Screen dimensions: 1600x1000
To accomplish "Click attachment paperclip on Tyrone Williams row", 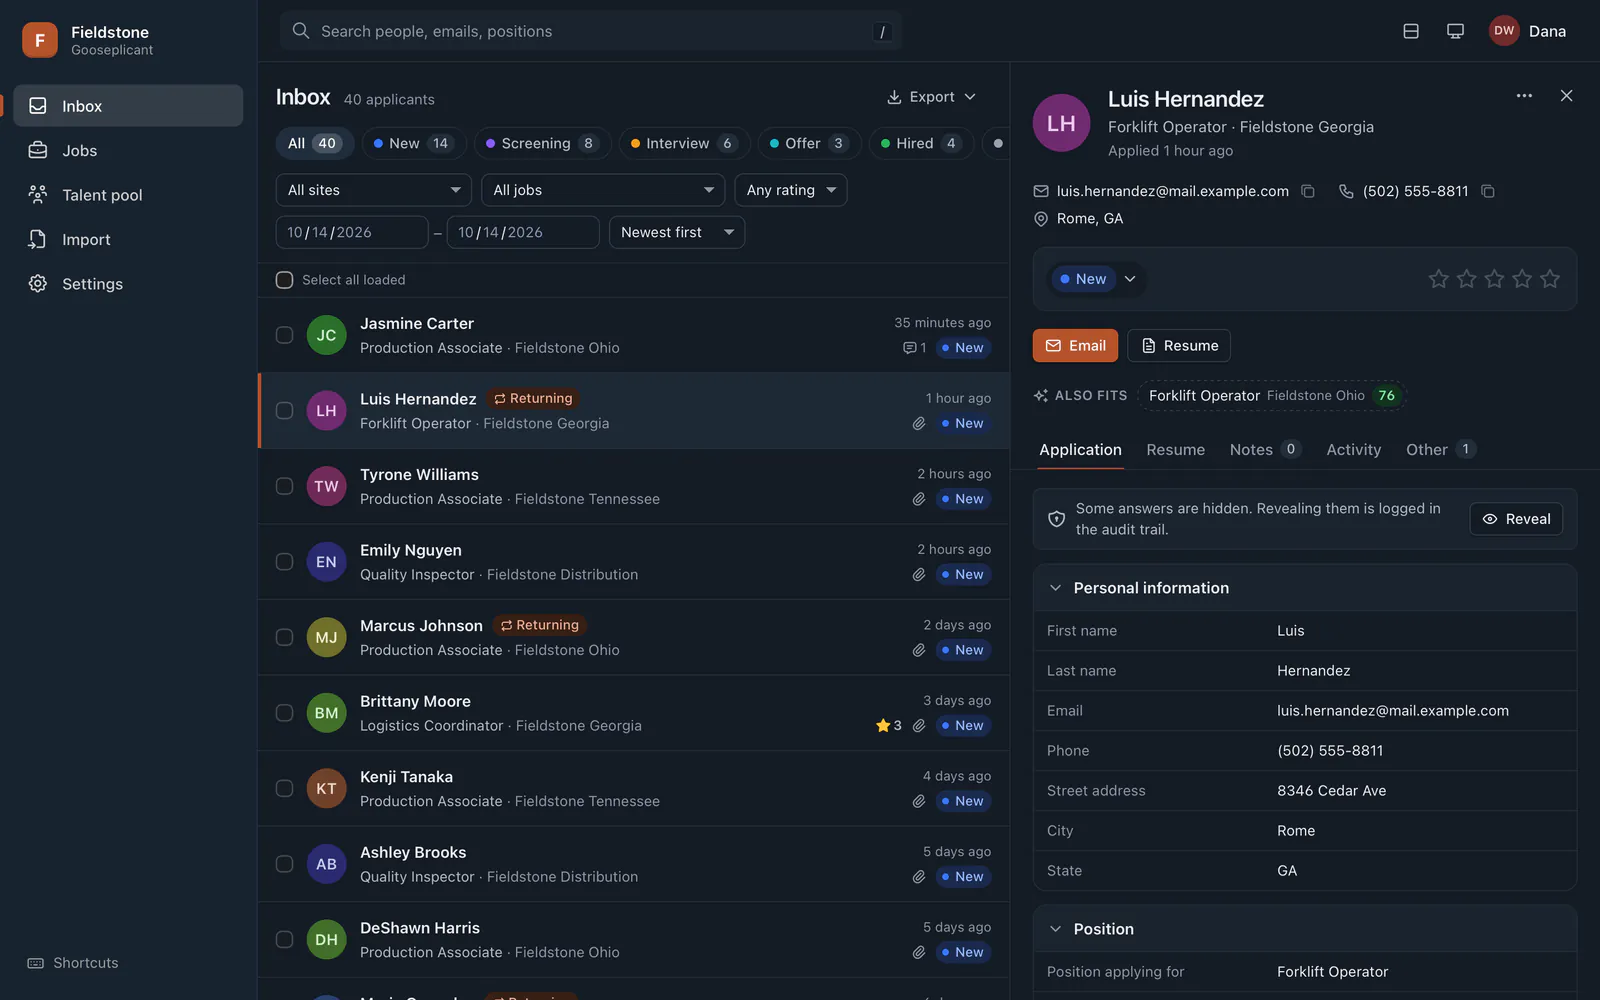I will click(919, 499).
